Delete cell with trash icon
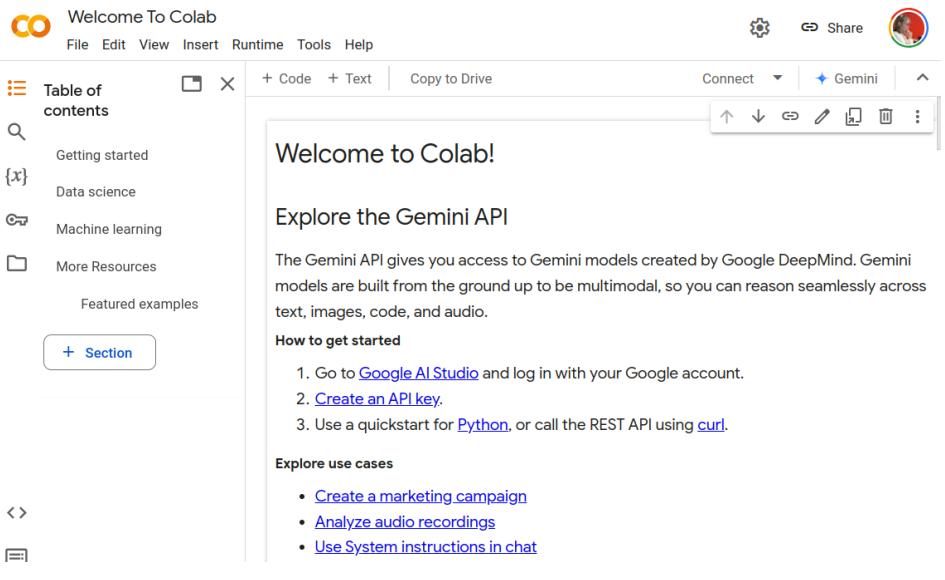This screenshot has height=580, width=945. pyautogui.click(x=885, y=117)
